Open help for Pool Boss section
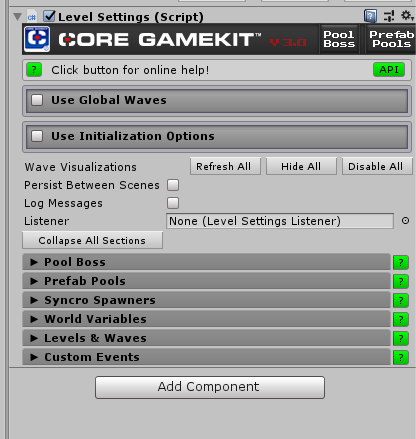Viewport: 416px width, 439px height. click(x=401, y=263)
